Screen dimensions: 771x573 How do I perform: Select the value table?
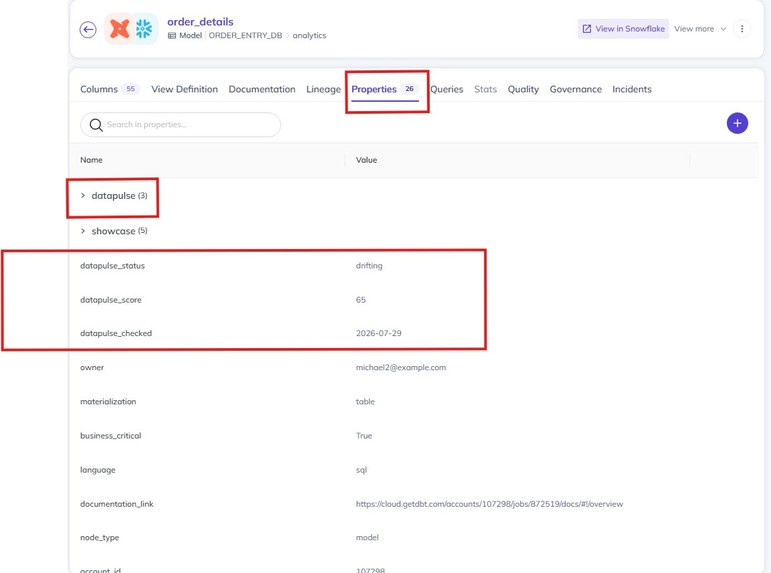[x=365, y=402]
